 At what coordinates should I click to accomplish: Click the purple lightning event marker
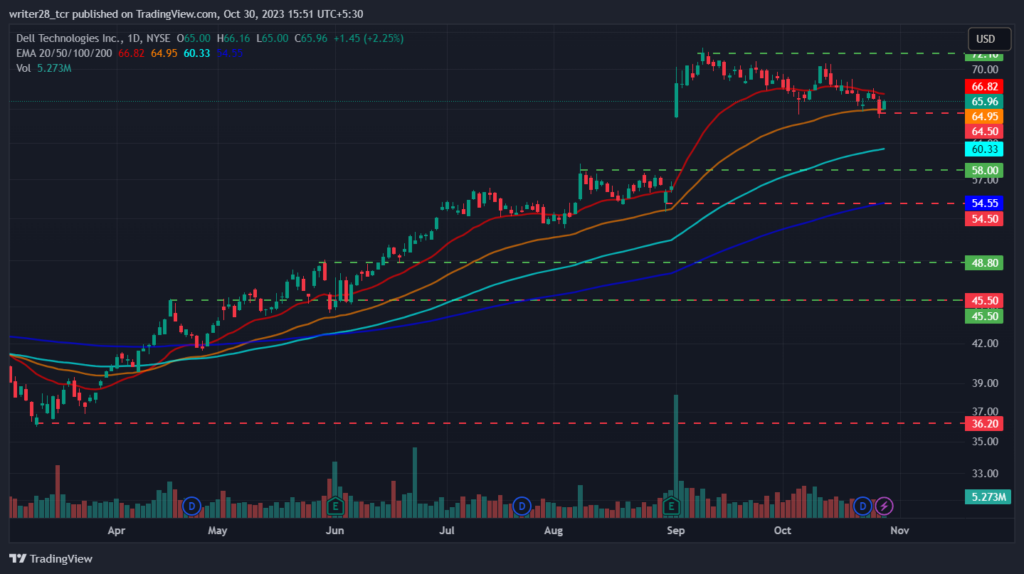point(884,506)
